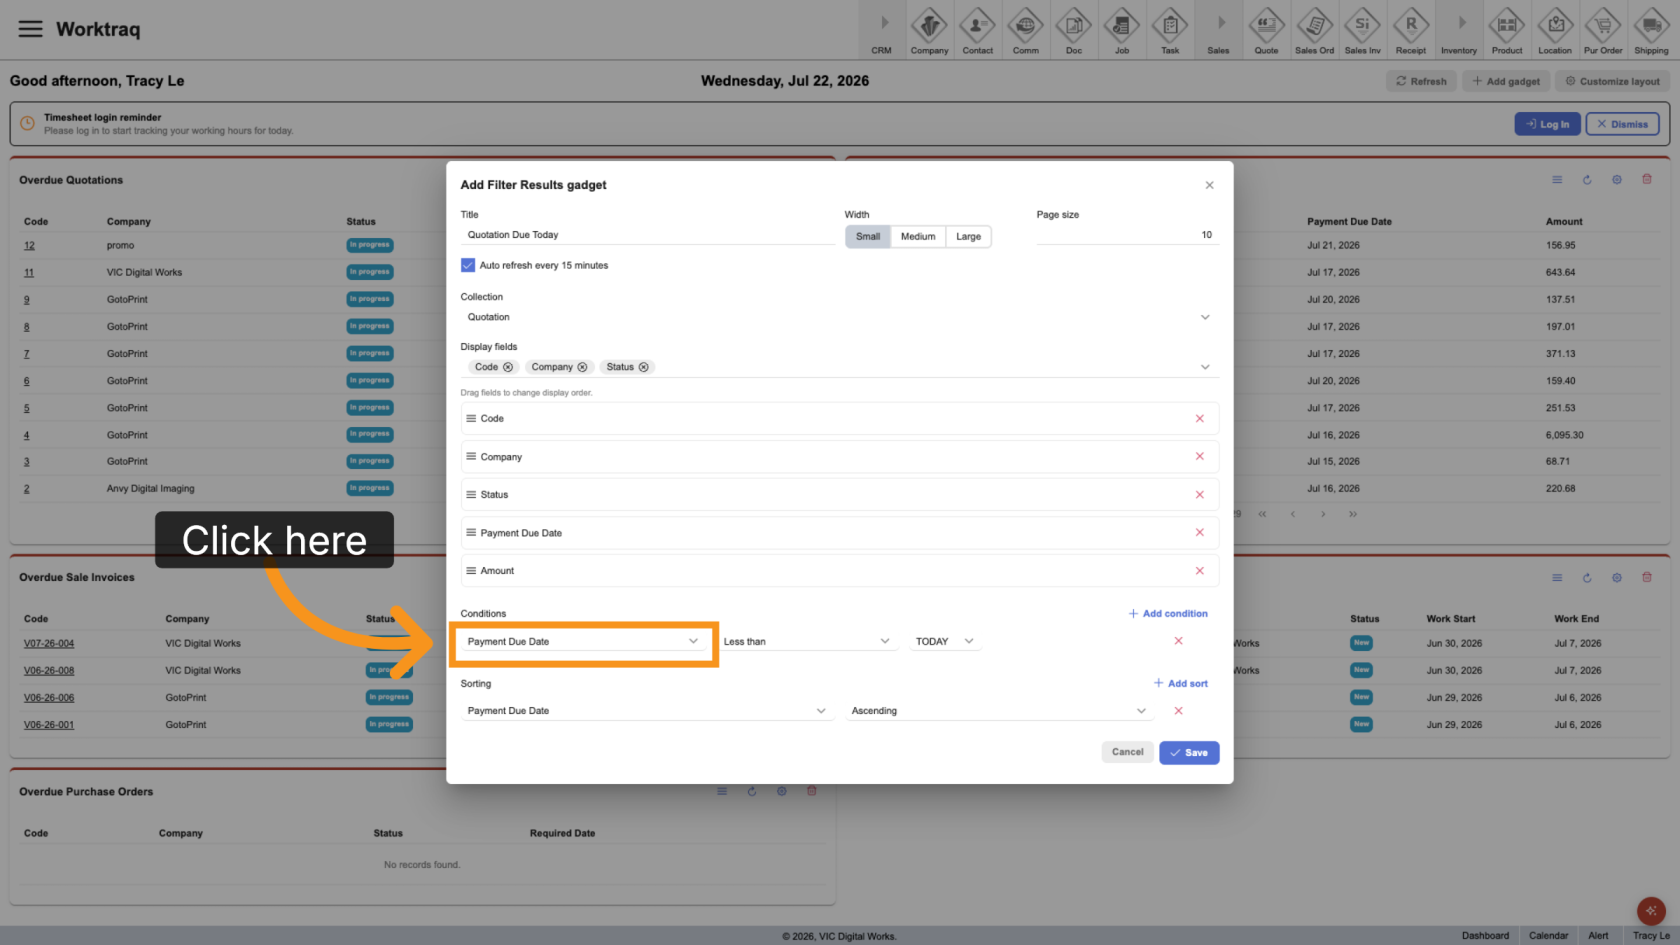Viewport: 1680px width, 945px height.
Task: Delete the Payment Due Date sort row
Action: click(x=1178, y=711)
